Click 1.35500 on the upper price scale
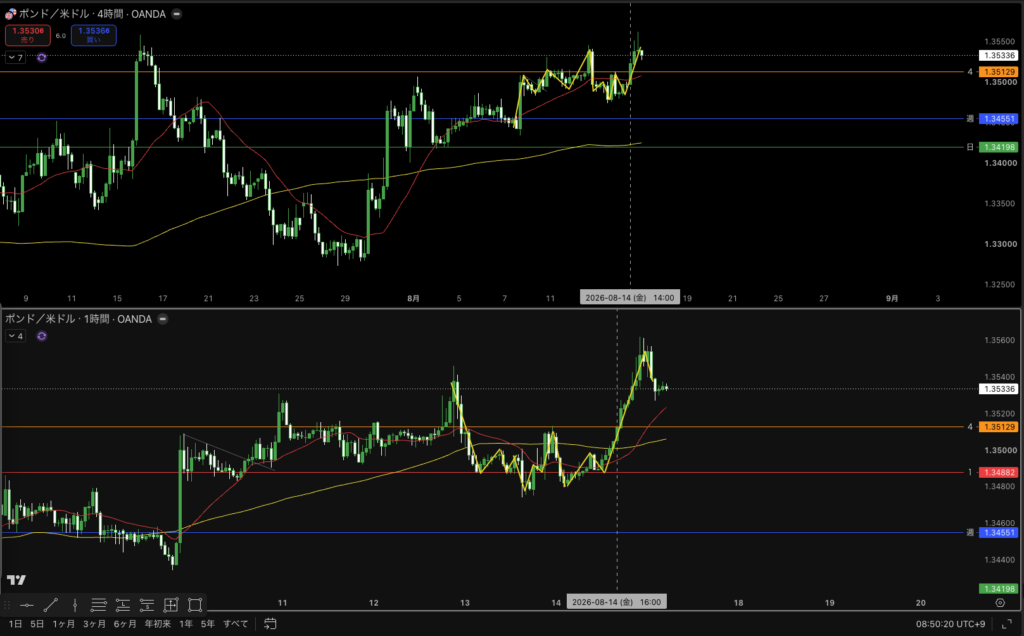This screenshot has width=1024, height=636. pos(1000,42)
